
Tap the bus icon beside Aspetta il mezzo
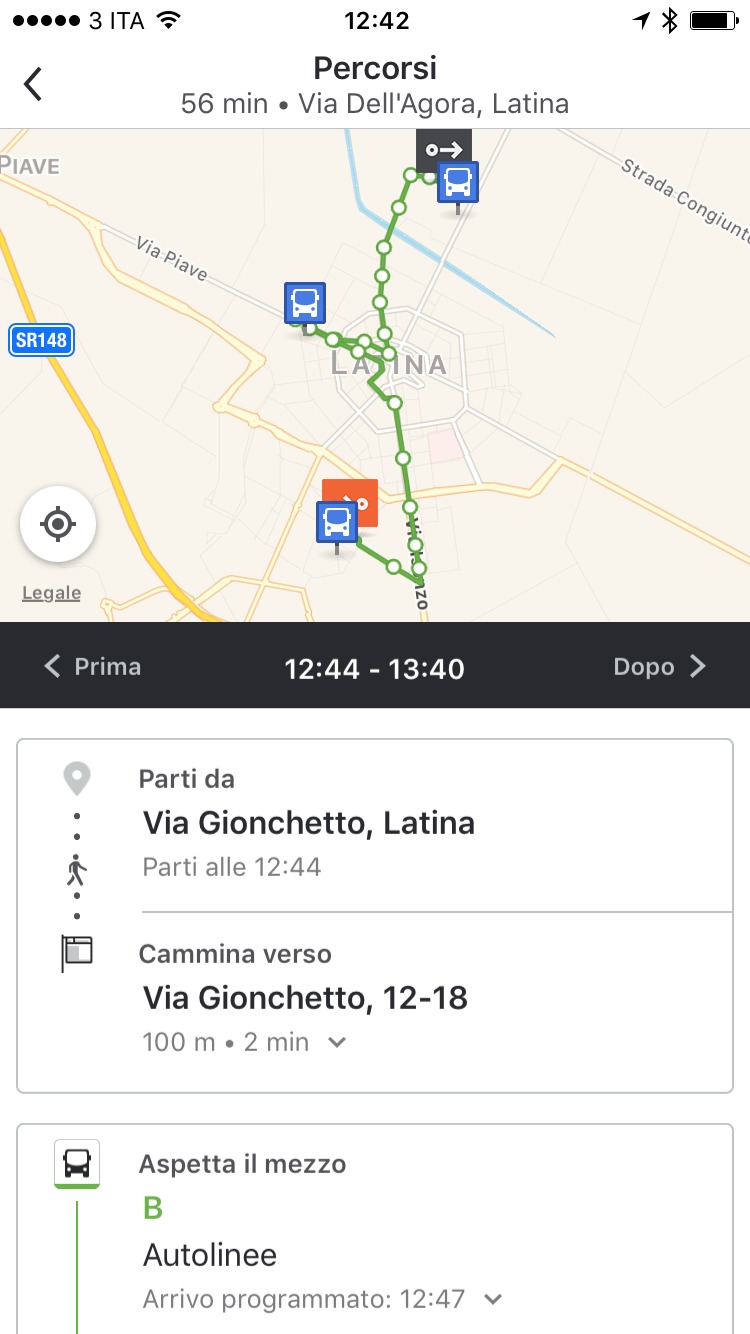coord(77,1163)
